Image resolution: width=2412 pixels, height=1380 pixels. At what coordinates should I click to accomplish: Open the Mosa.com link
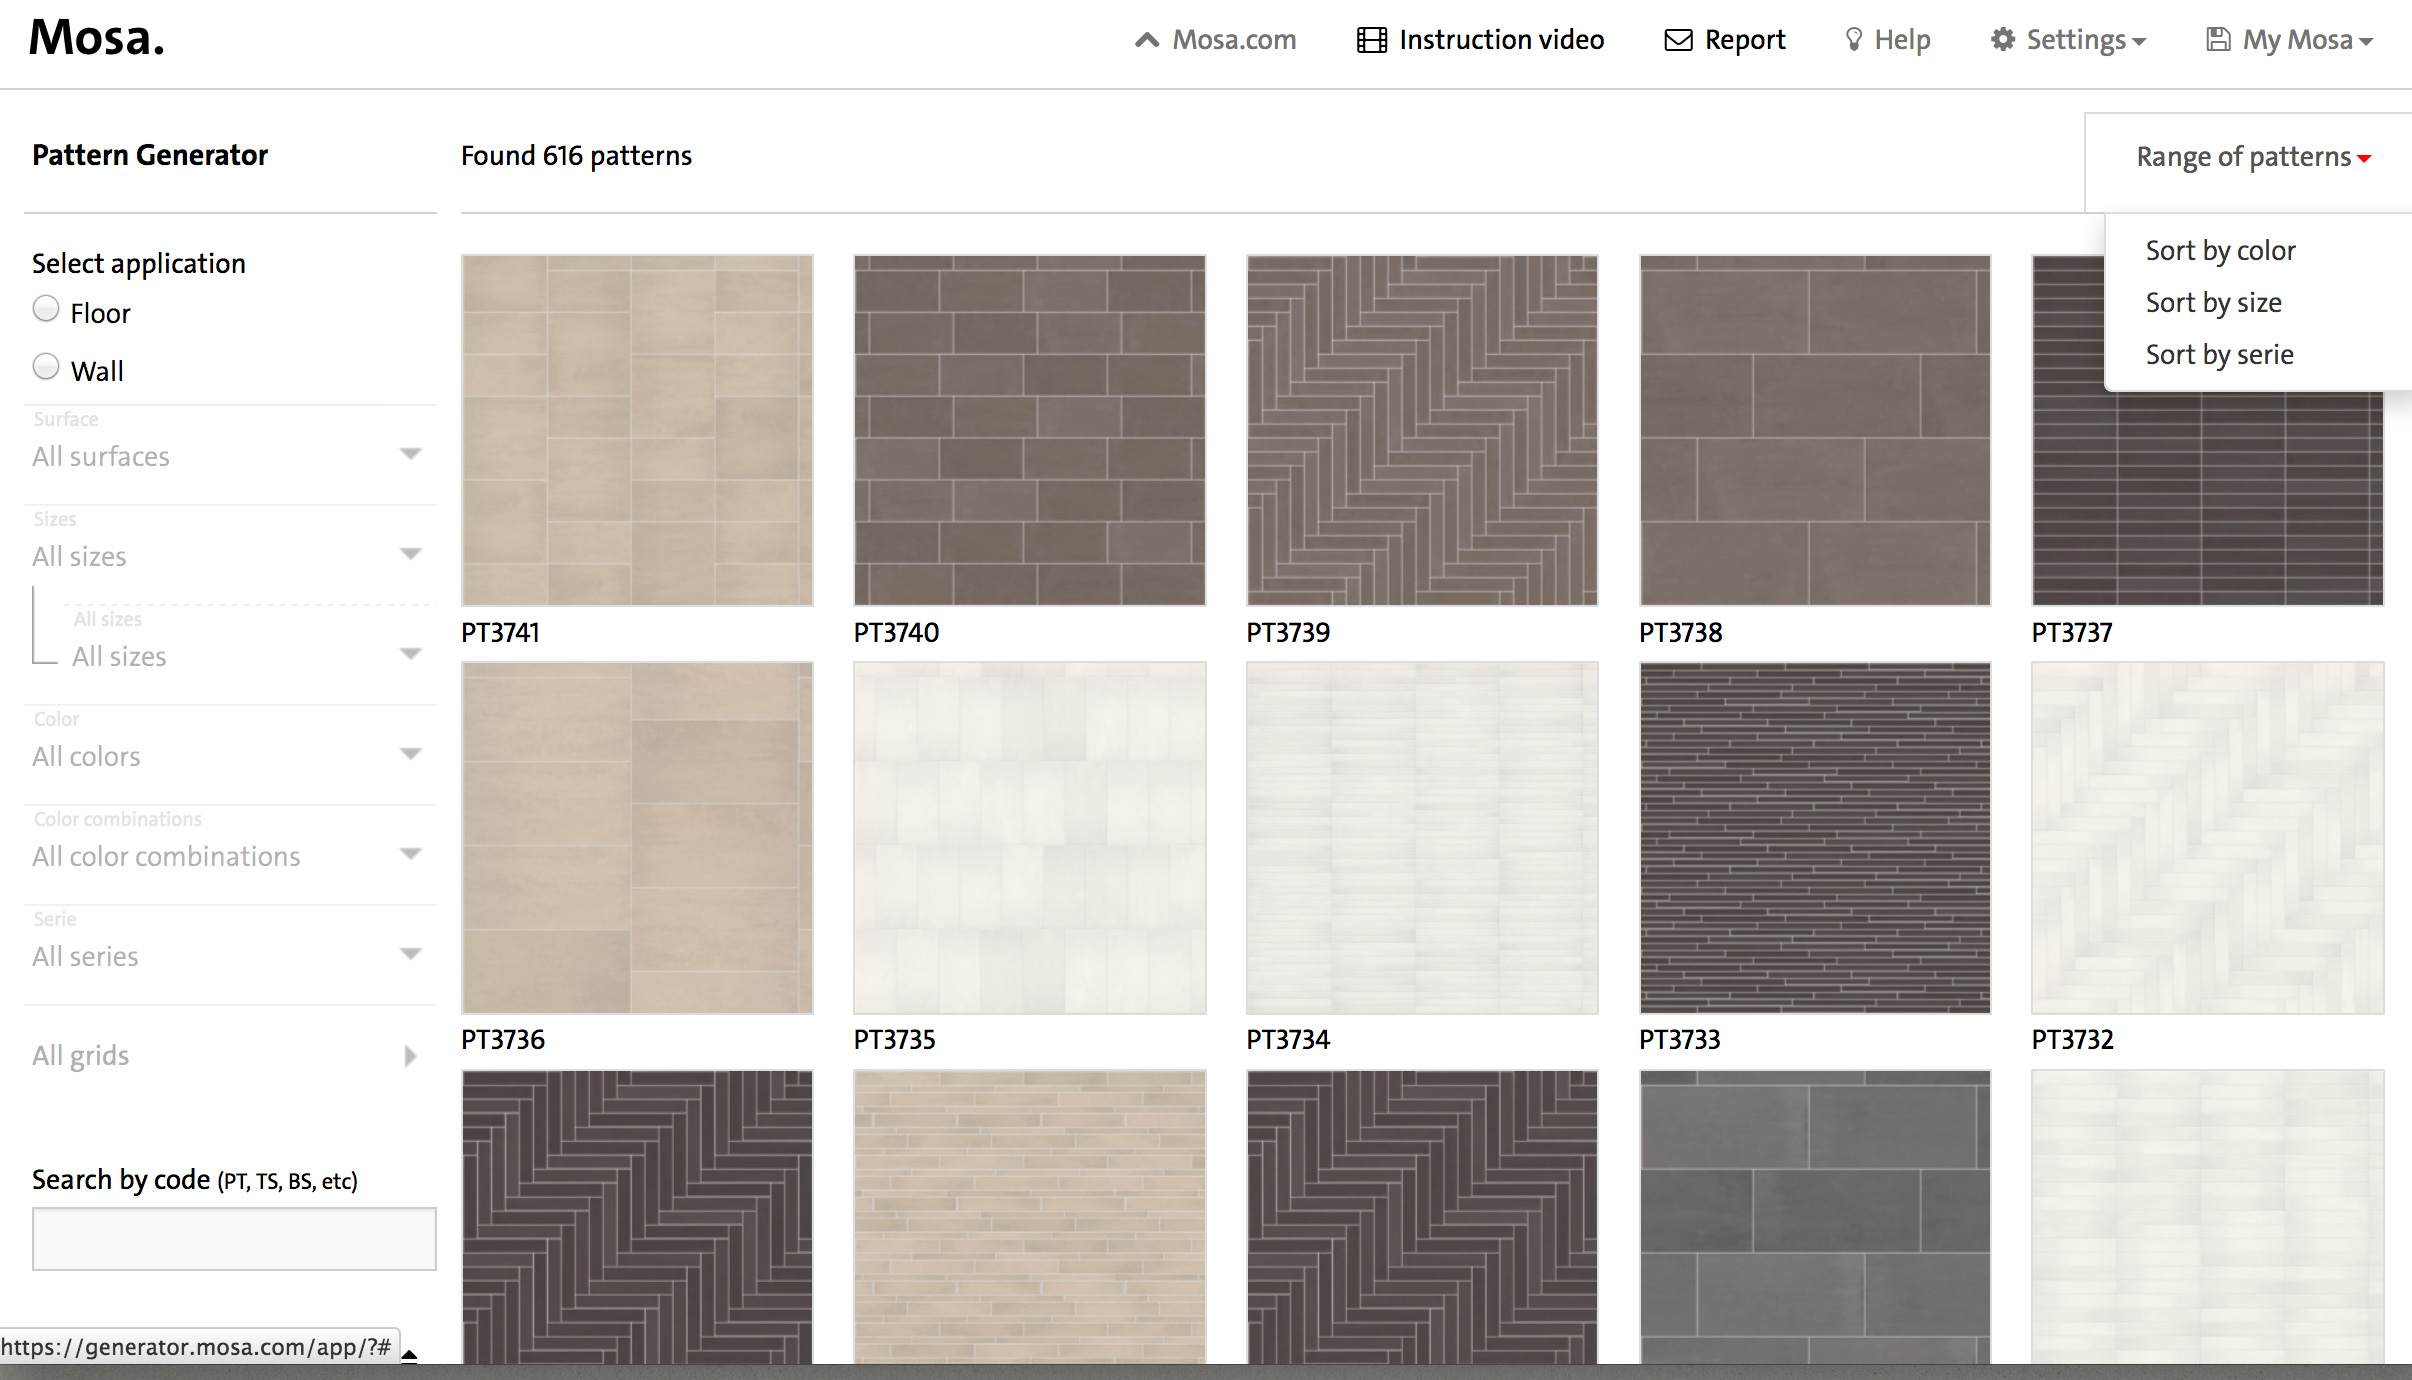click(x=1233, y=40)
